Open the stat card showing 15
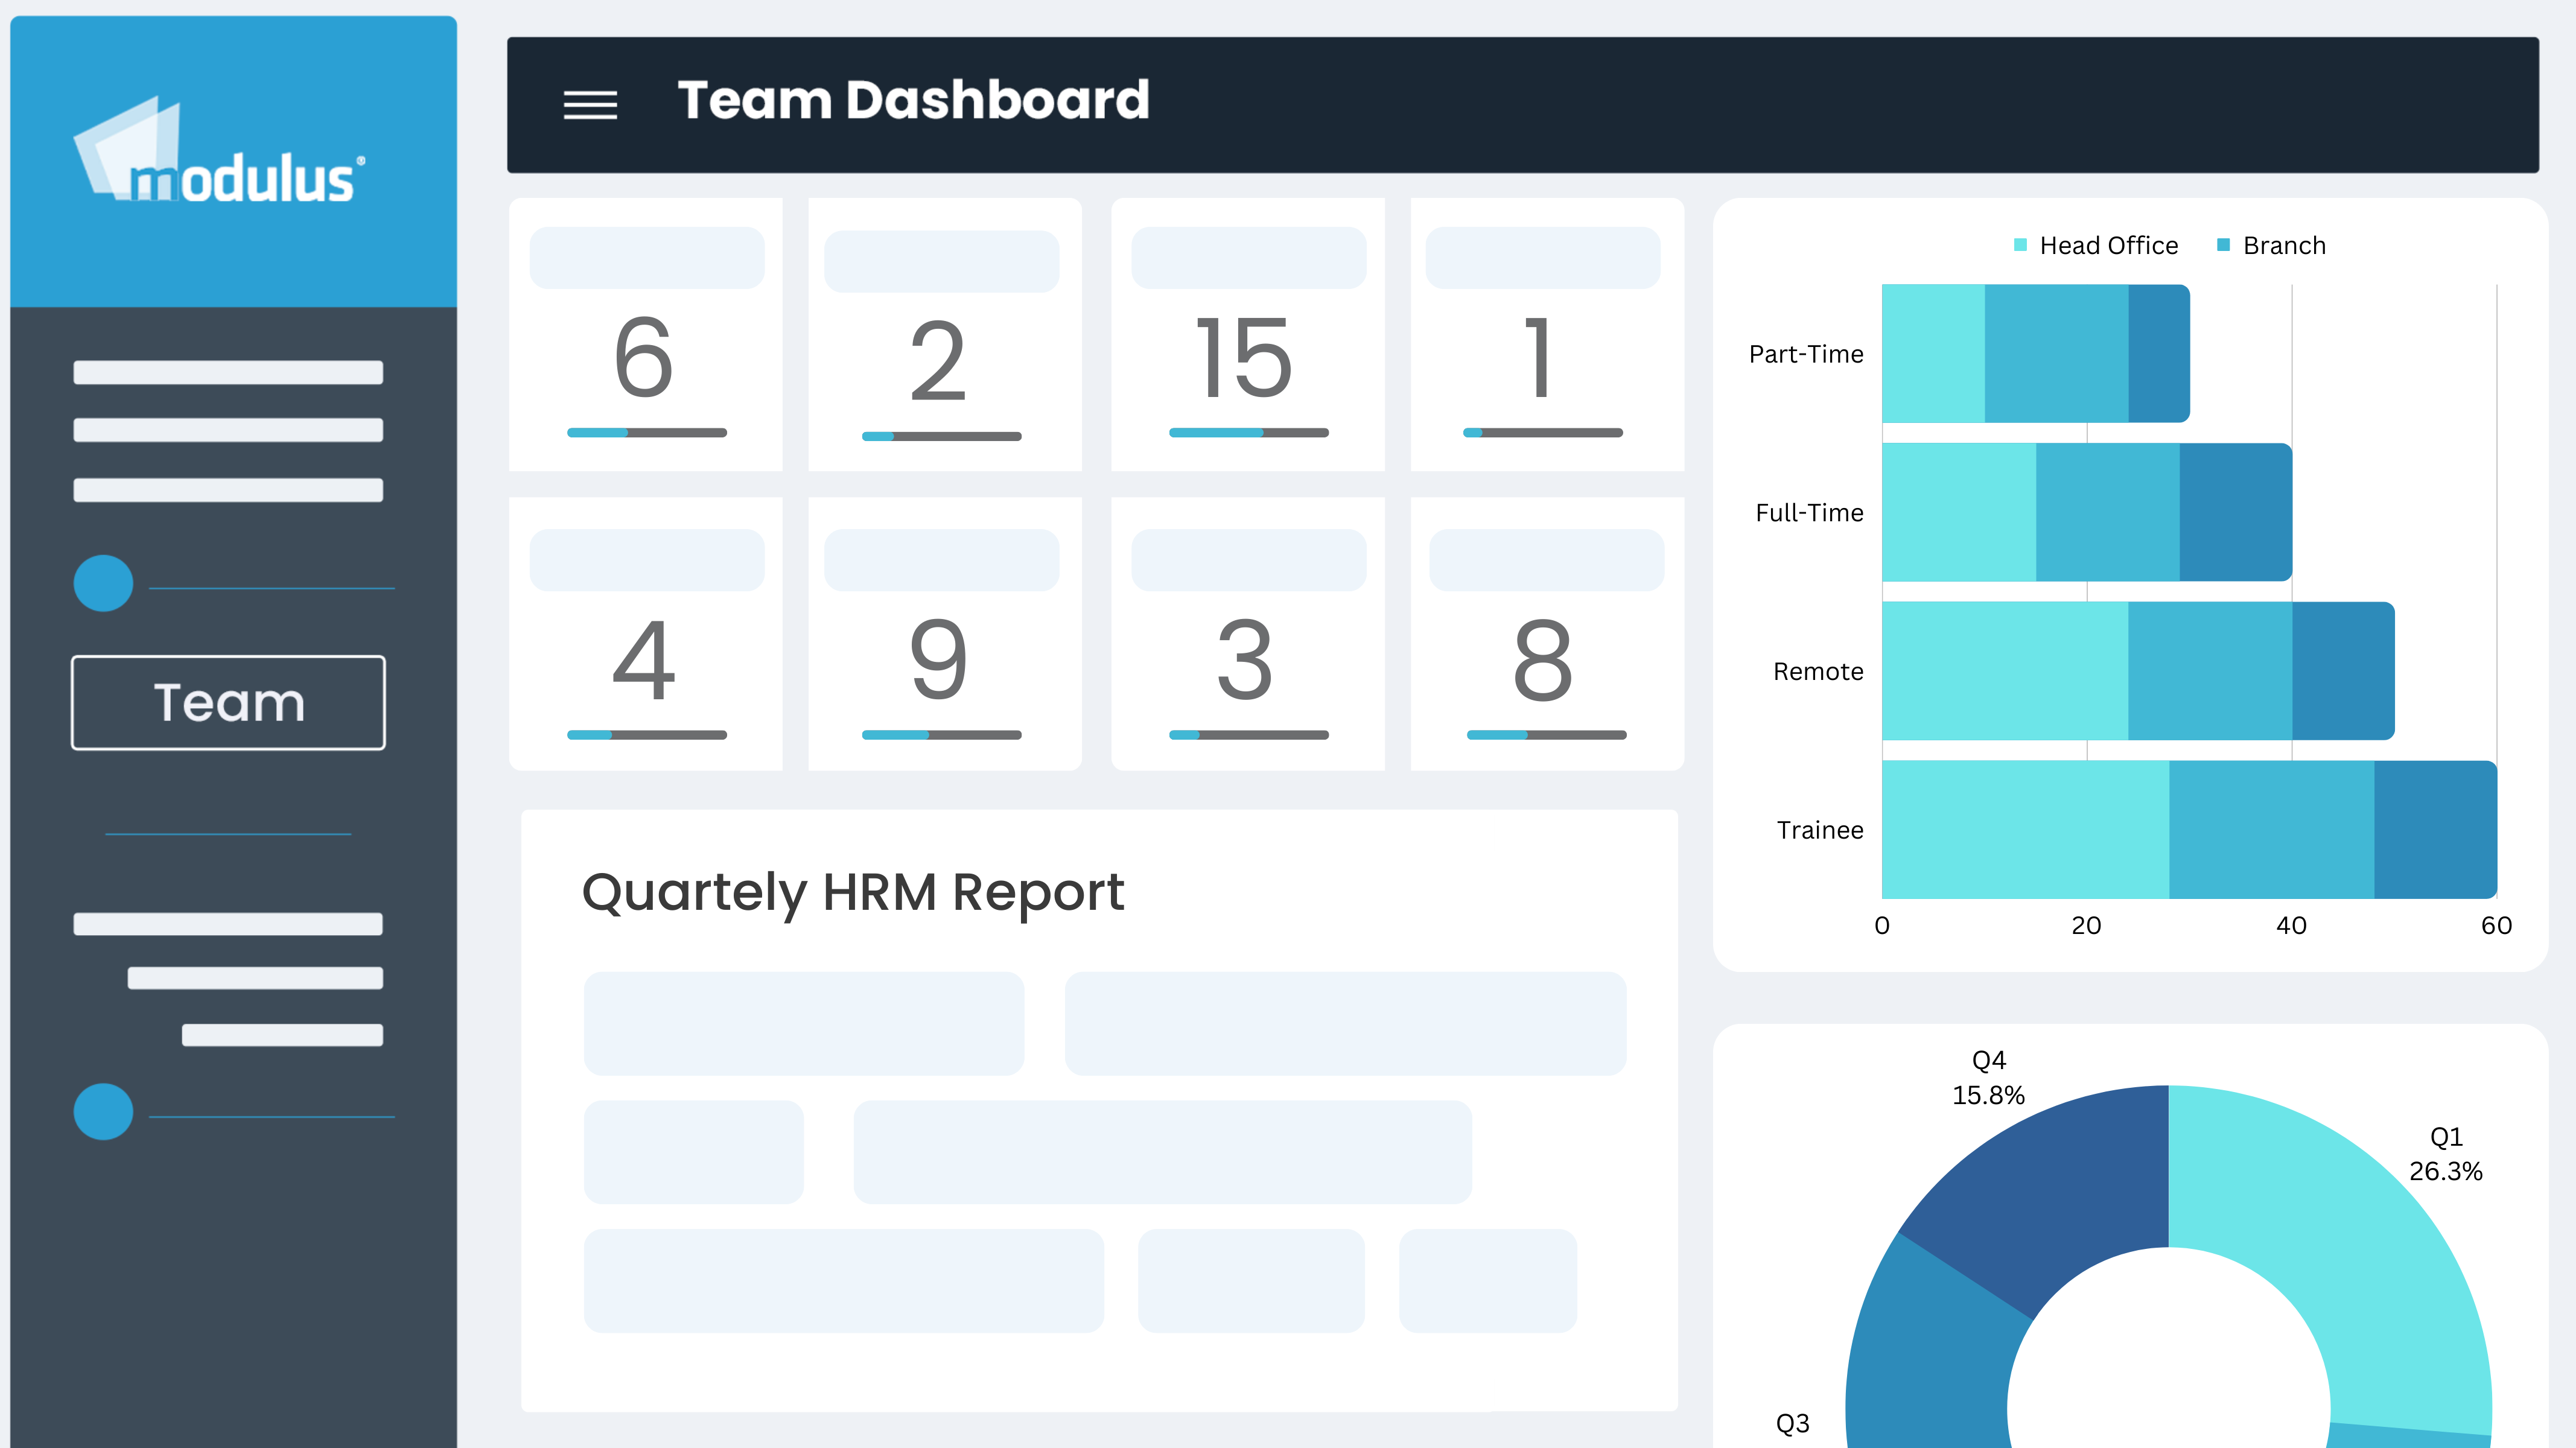Image resolution: width=2576 pixels, height=1448 pixels. click(x=1248, y=334)
